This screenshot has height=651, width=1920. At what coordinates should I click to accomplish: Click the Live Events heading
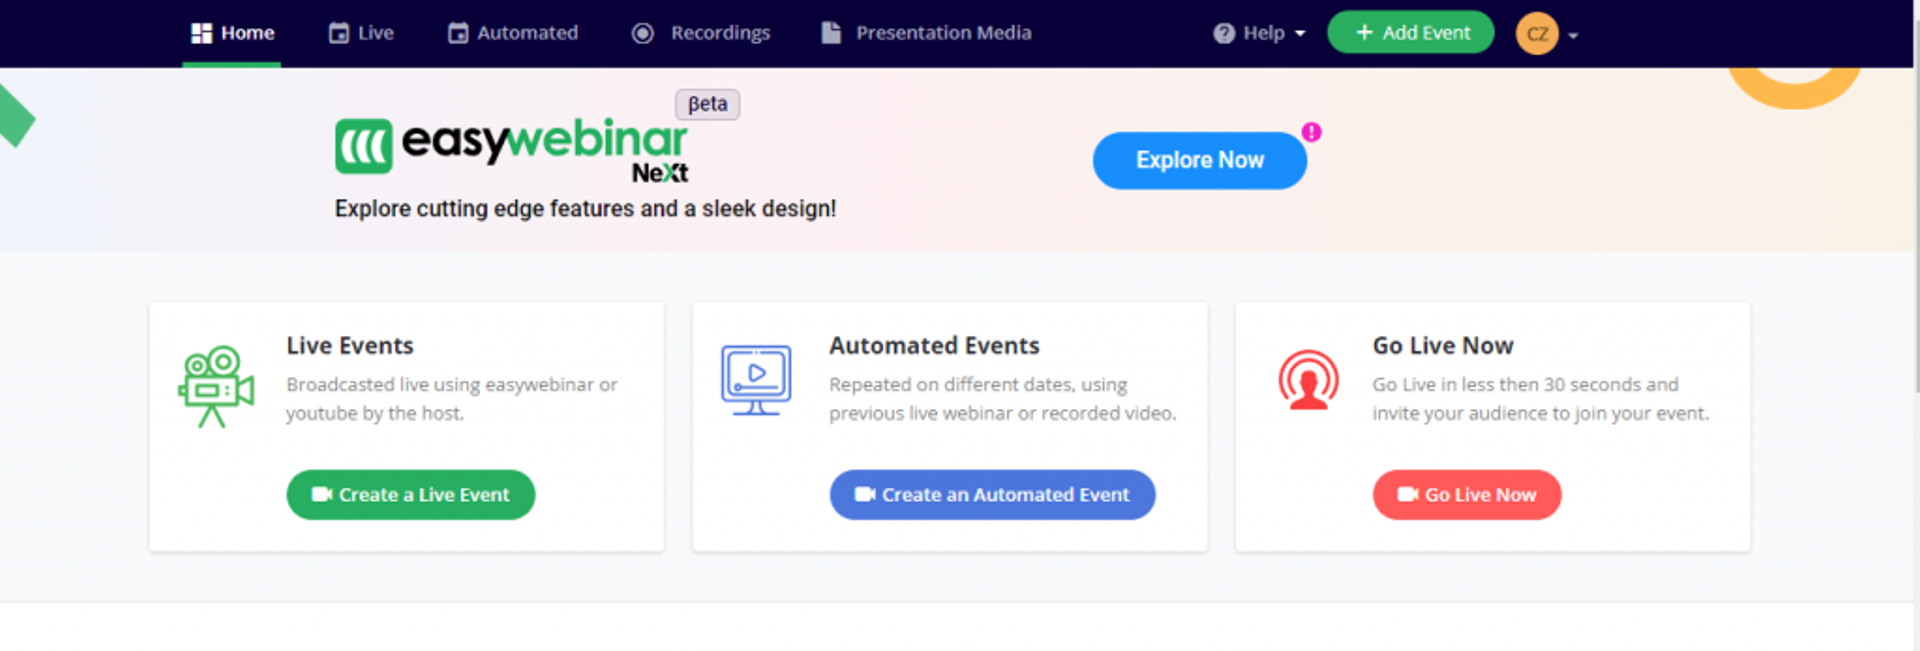pyautogui.click(x=350, y=346)
